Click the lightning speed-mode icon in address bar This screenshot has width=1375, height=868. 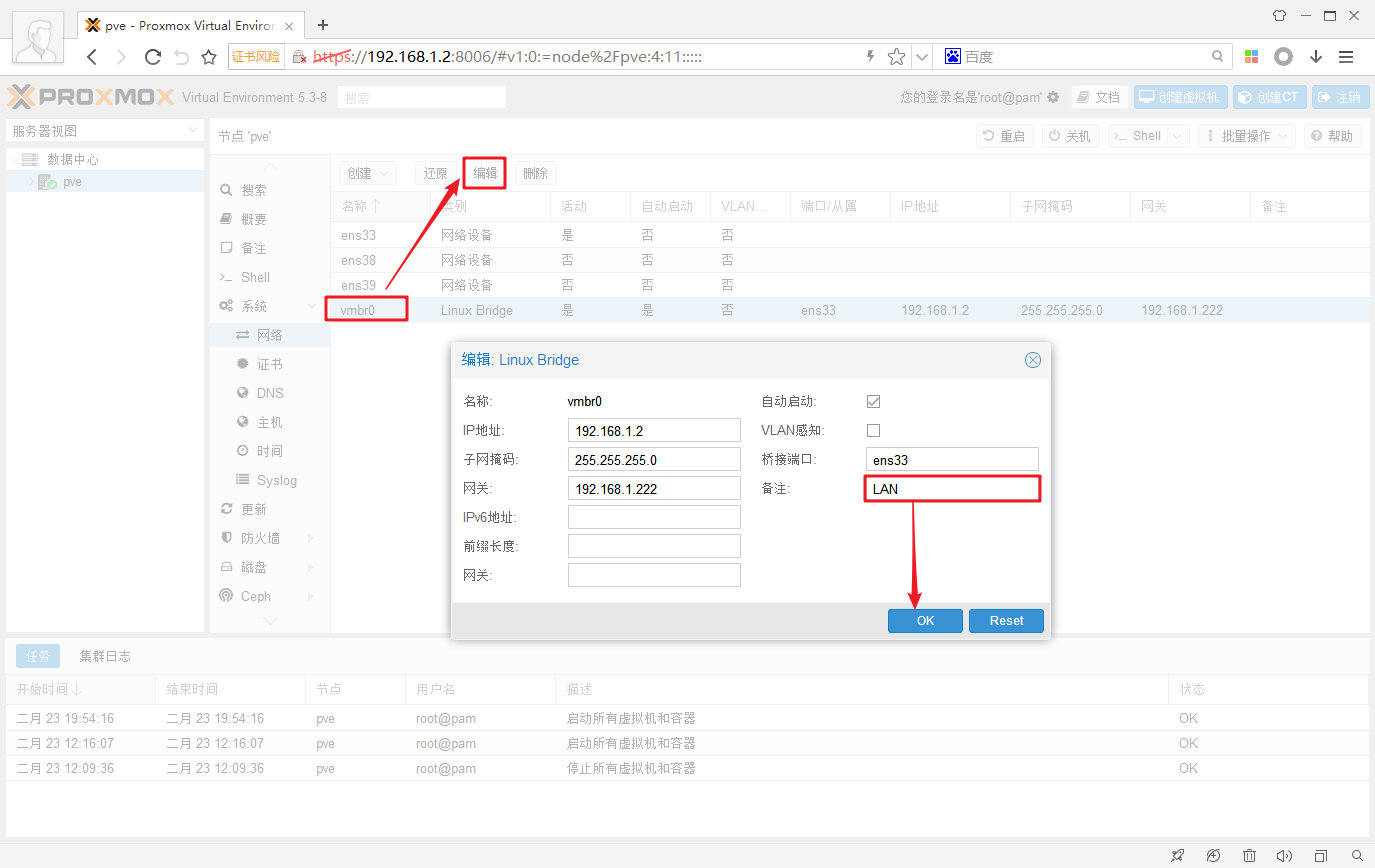click(871, 57)
